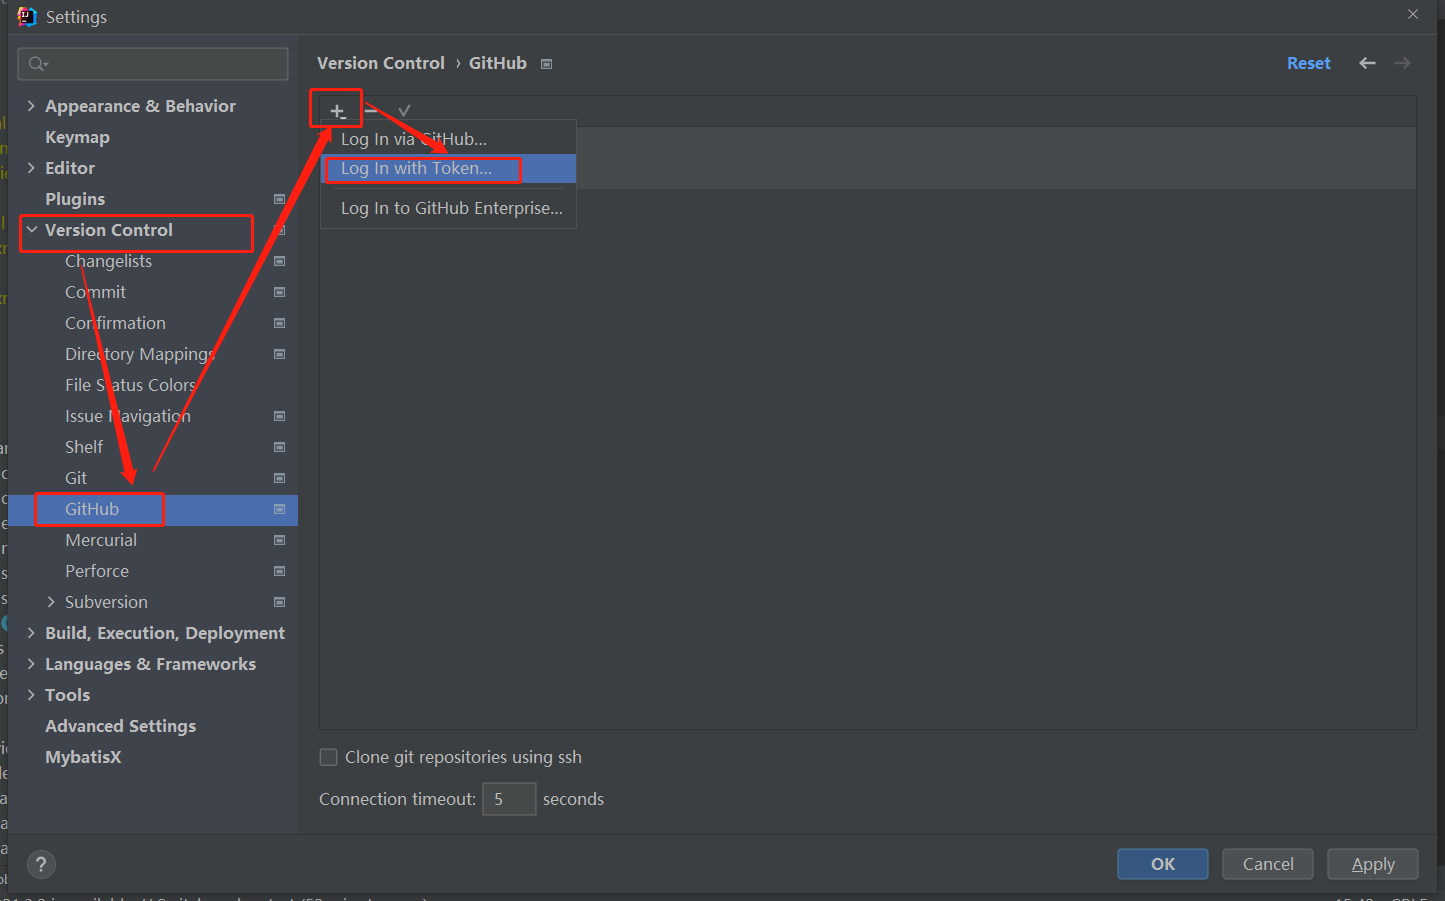Enable Clone git repositories using ssh
Viewport: 1445px width, 901px height.
point(328,757)
